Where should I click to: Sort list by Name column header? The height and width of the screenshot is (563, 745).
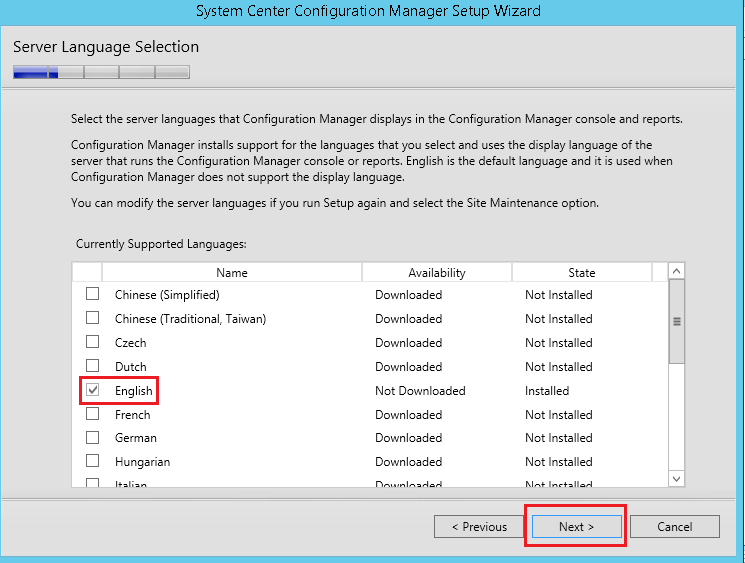(231, 272)
